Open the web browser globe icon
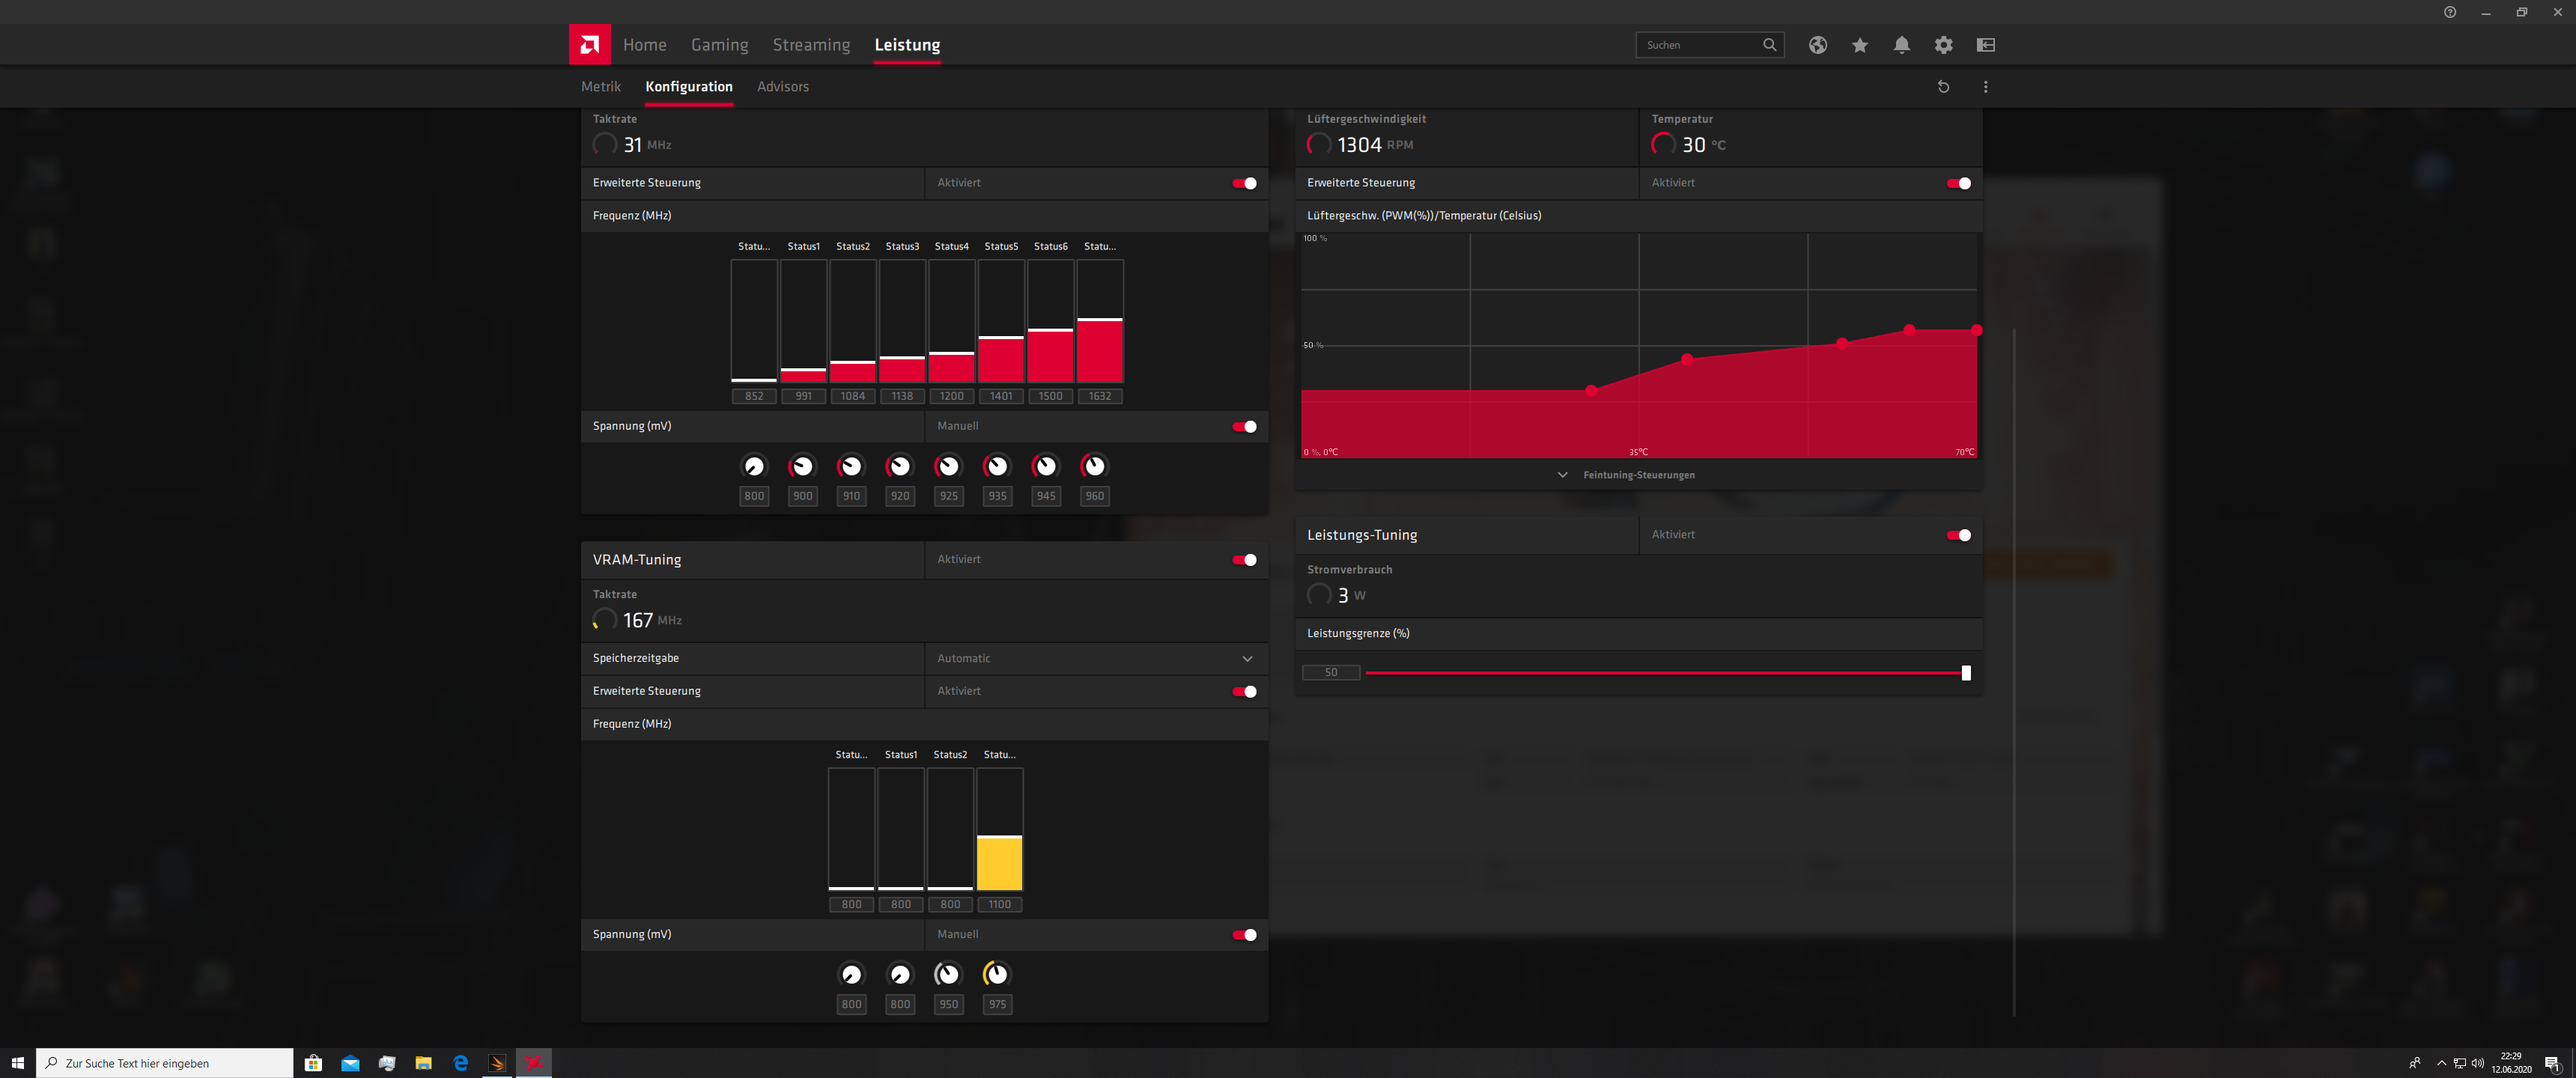Screen dimensions: 2576x1078 (x=1817, y=45)
